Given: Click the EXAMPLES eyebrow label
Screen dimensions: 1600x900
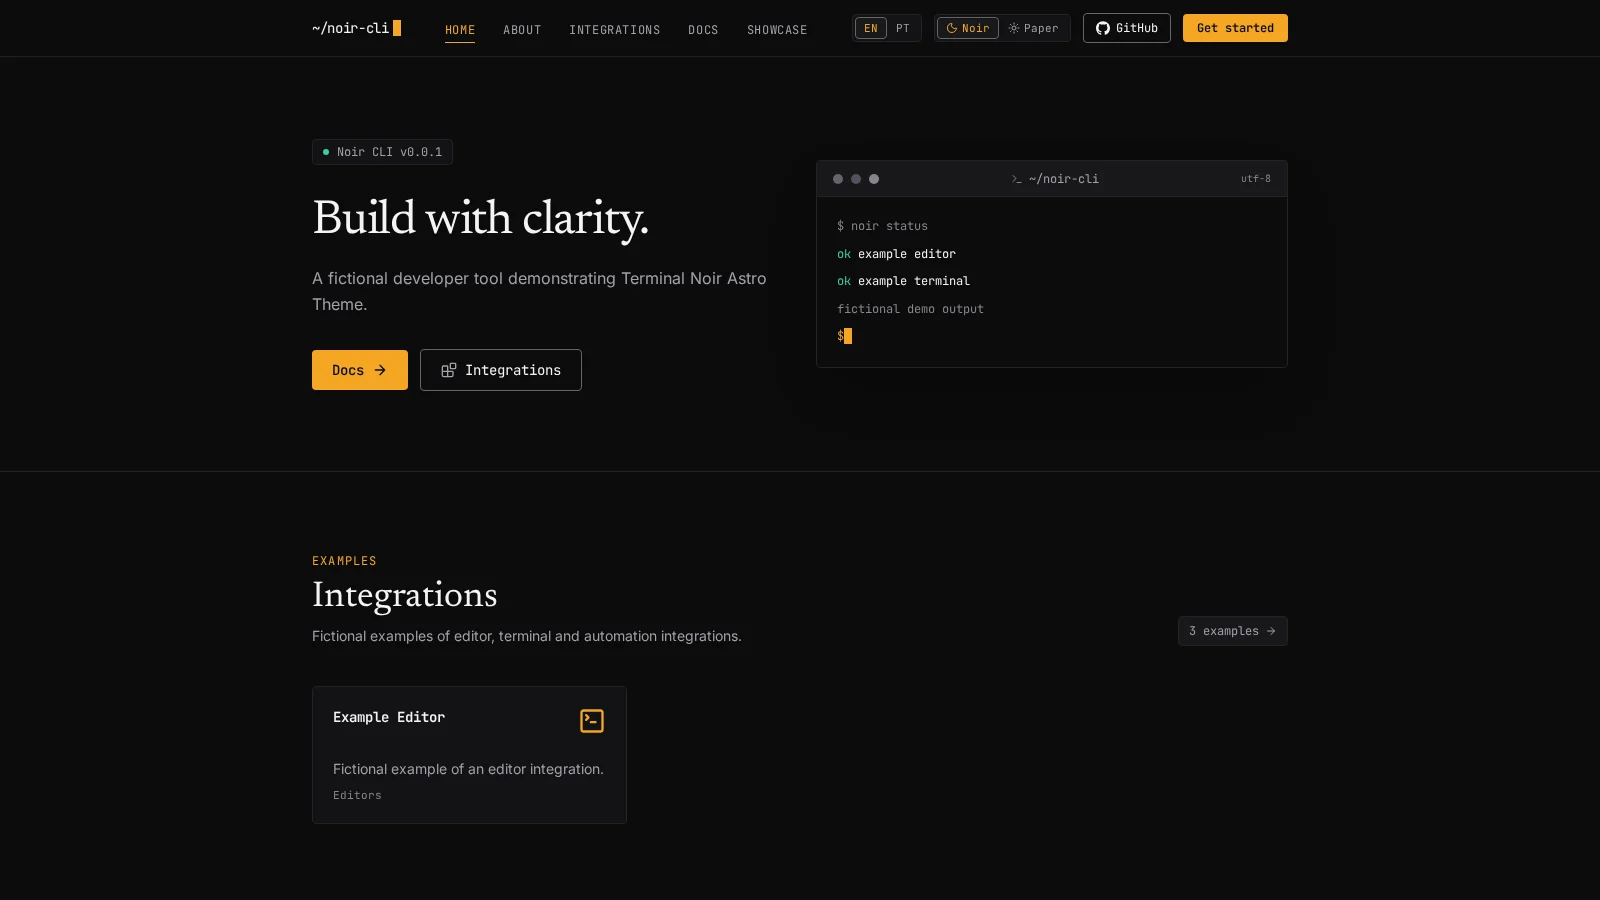Looking at the screenshot, I should pyautogui.click(x=344, y=561).
